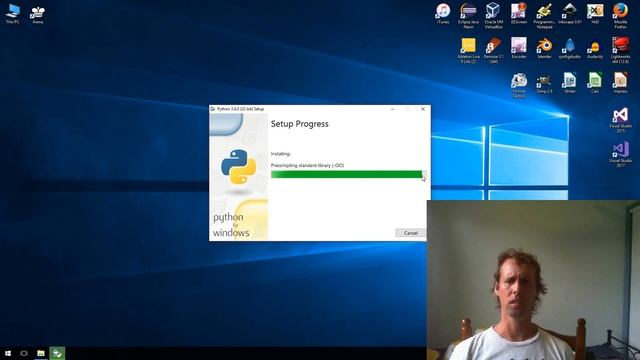Open the Encoder desktop shortcut
The width and height of the screenshot is (640, 360).
519,48
